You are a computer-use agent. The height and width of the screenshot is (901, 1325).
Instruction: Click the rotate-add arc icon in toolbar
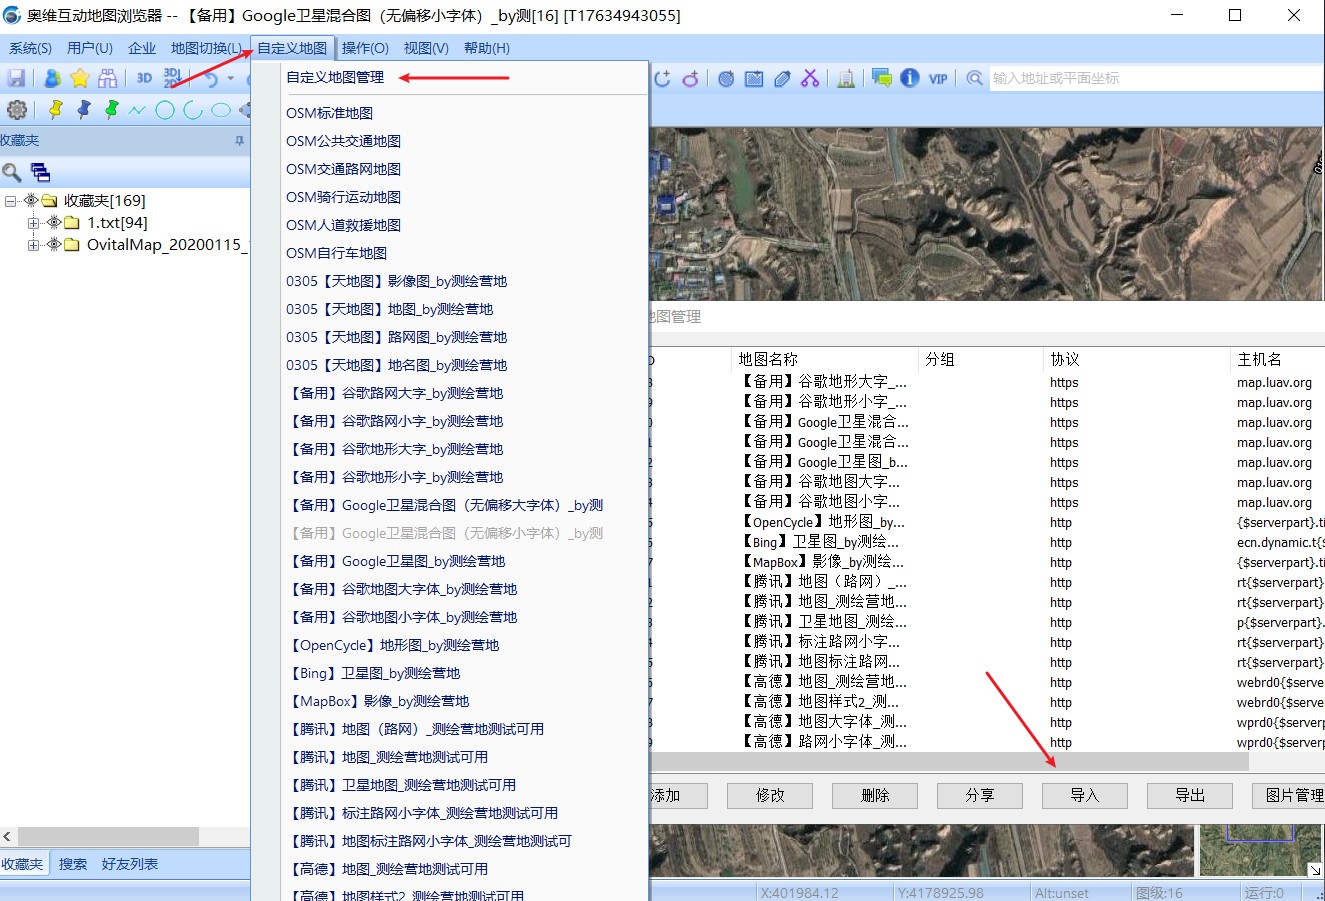pos(662,78)
